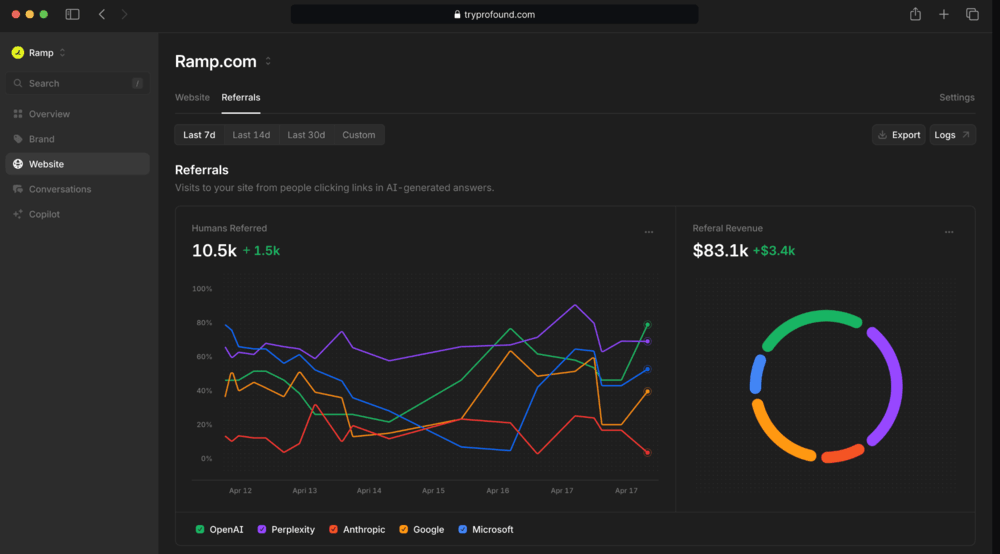Select Website in the sidebar

78,164
